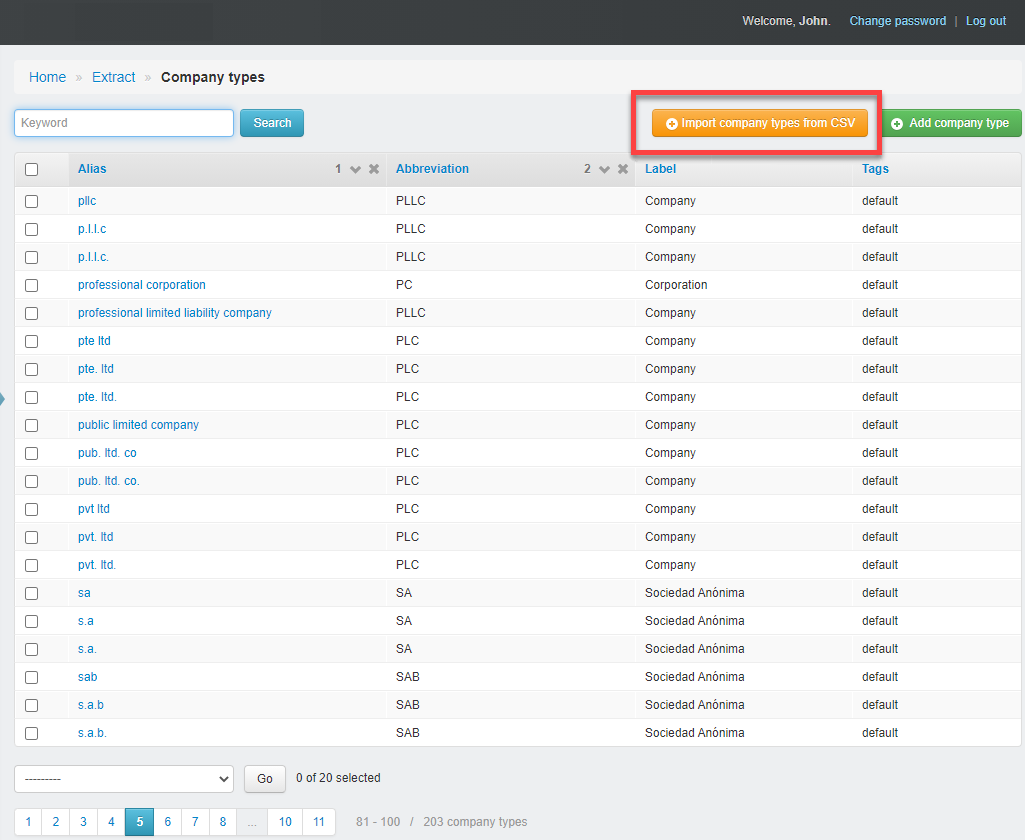The image size is (1025, 840).
Task: Open professional limited liability company entry
Action: 175,312
